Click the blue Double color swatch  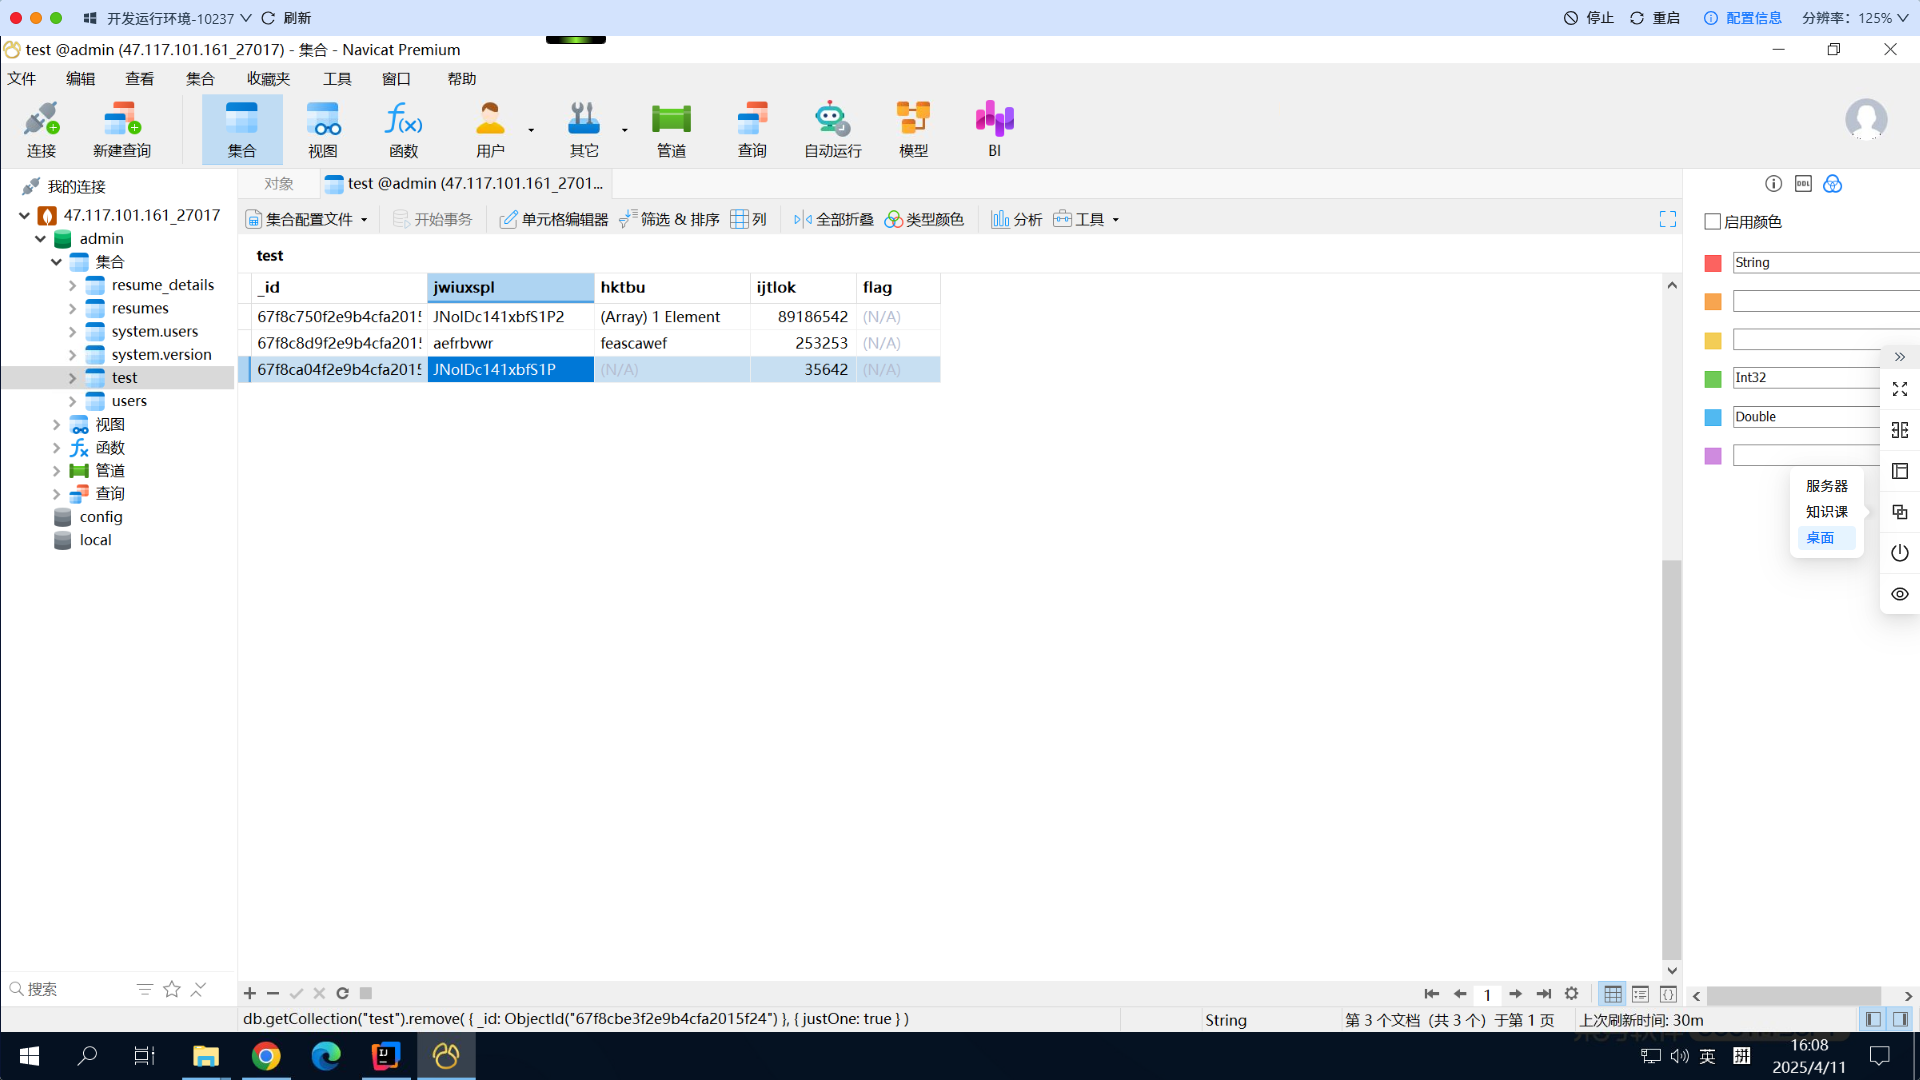[1713, 417]
